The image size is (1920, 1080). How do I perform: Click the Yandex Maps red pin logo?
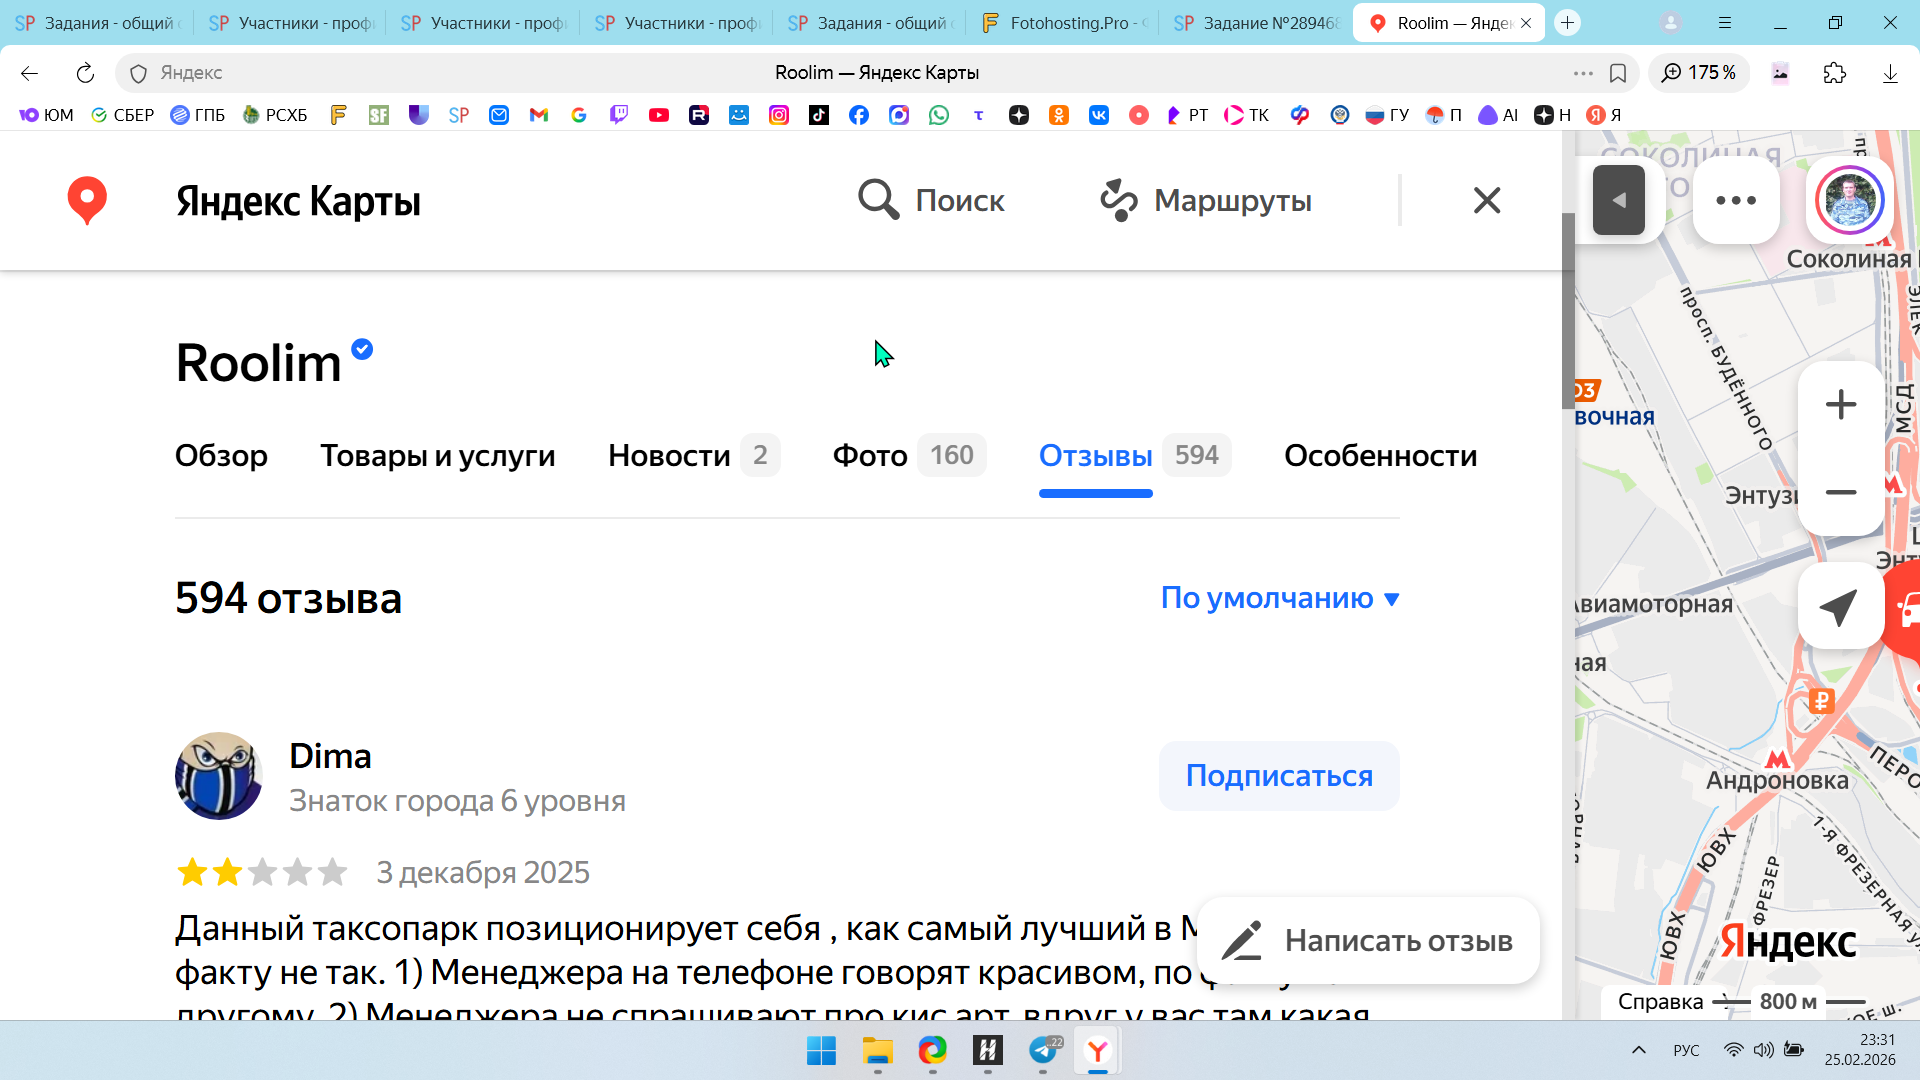tap(87, 200)
